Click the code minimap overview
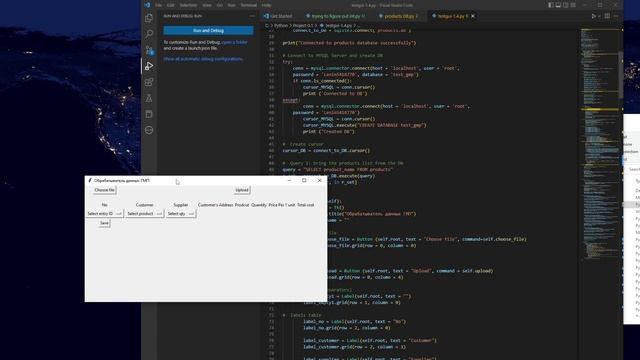This screenshot has width=640, height=360. pyautogui.click(x=600, y=143)
